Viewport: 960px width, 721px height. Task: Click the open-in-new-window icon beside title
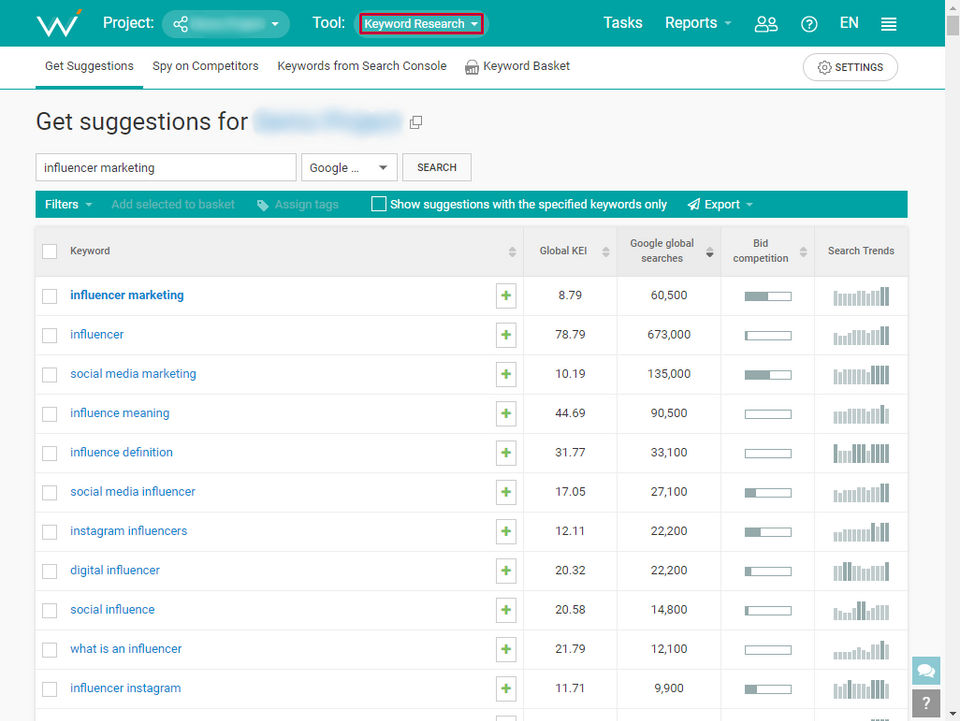point(416,123)
